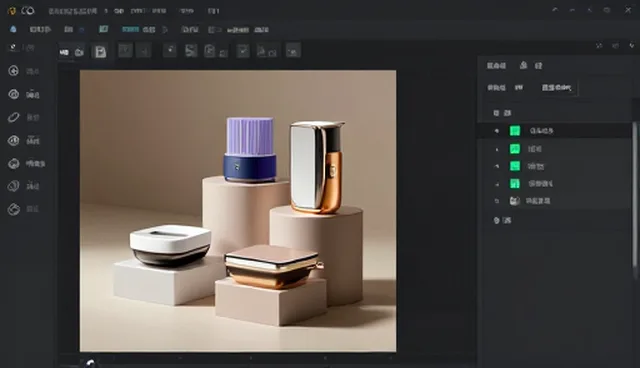The height and width of the screenshot is (368, 640).
Task: Click the rightmost icon of the toolbar row
Action: (x=293, y=51)
